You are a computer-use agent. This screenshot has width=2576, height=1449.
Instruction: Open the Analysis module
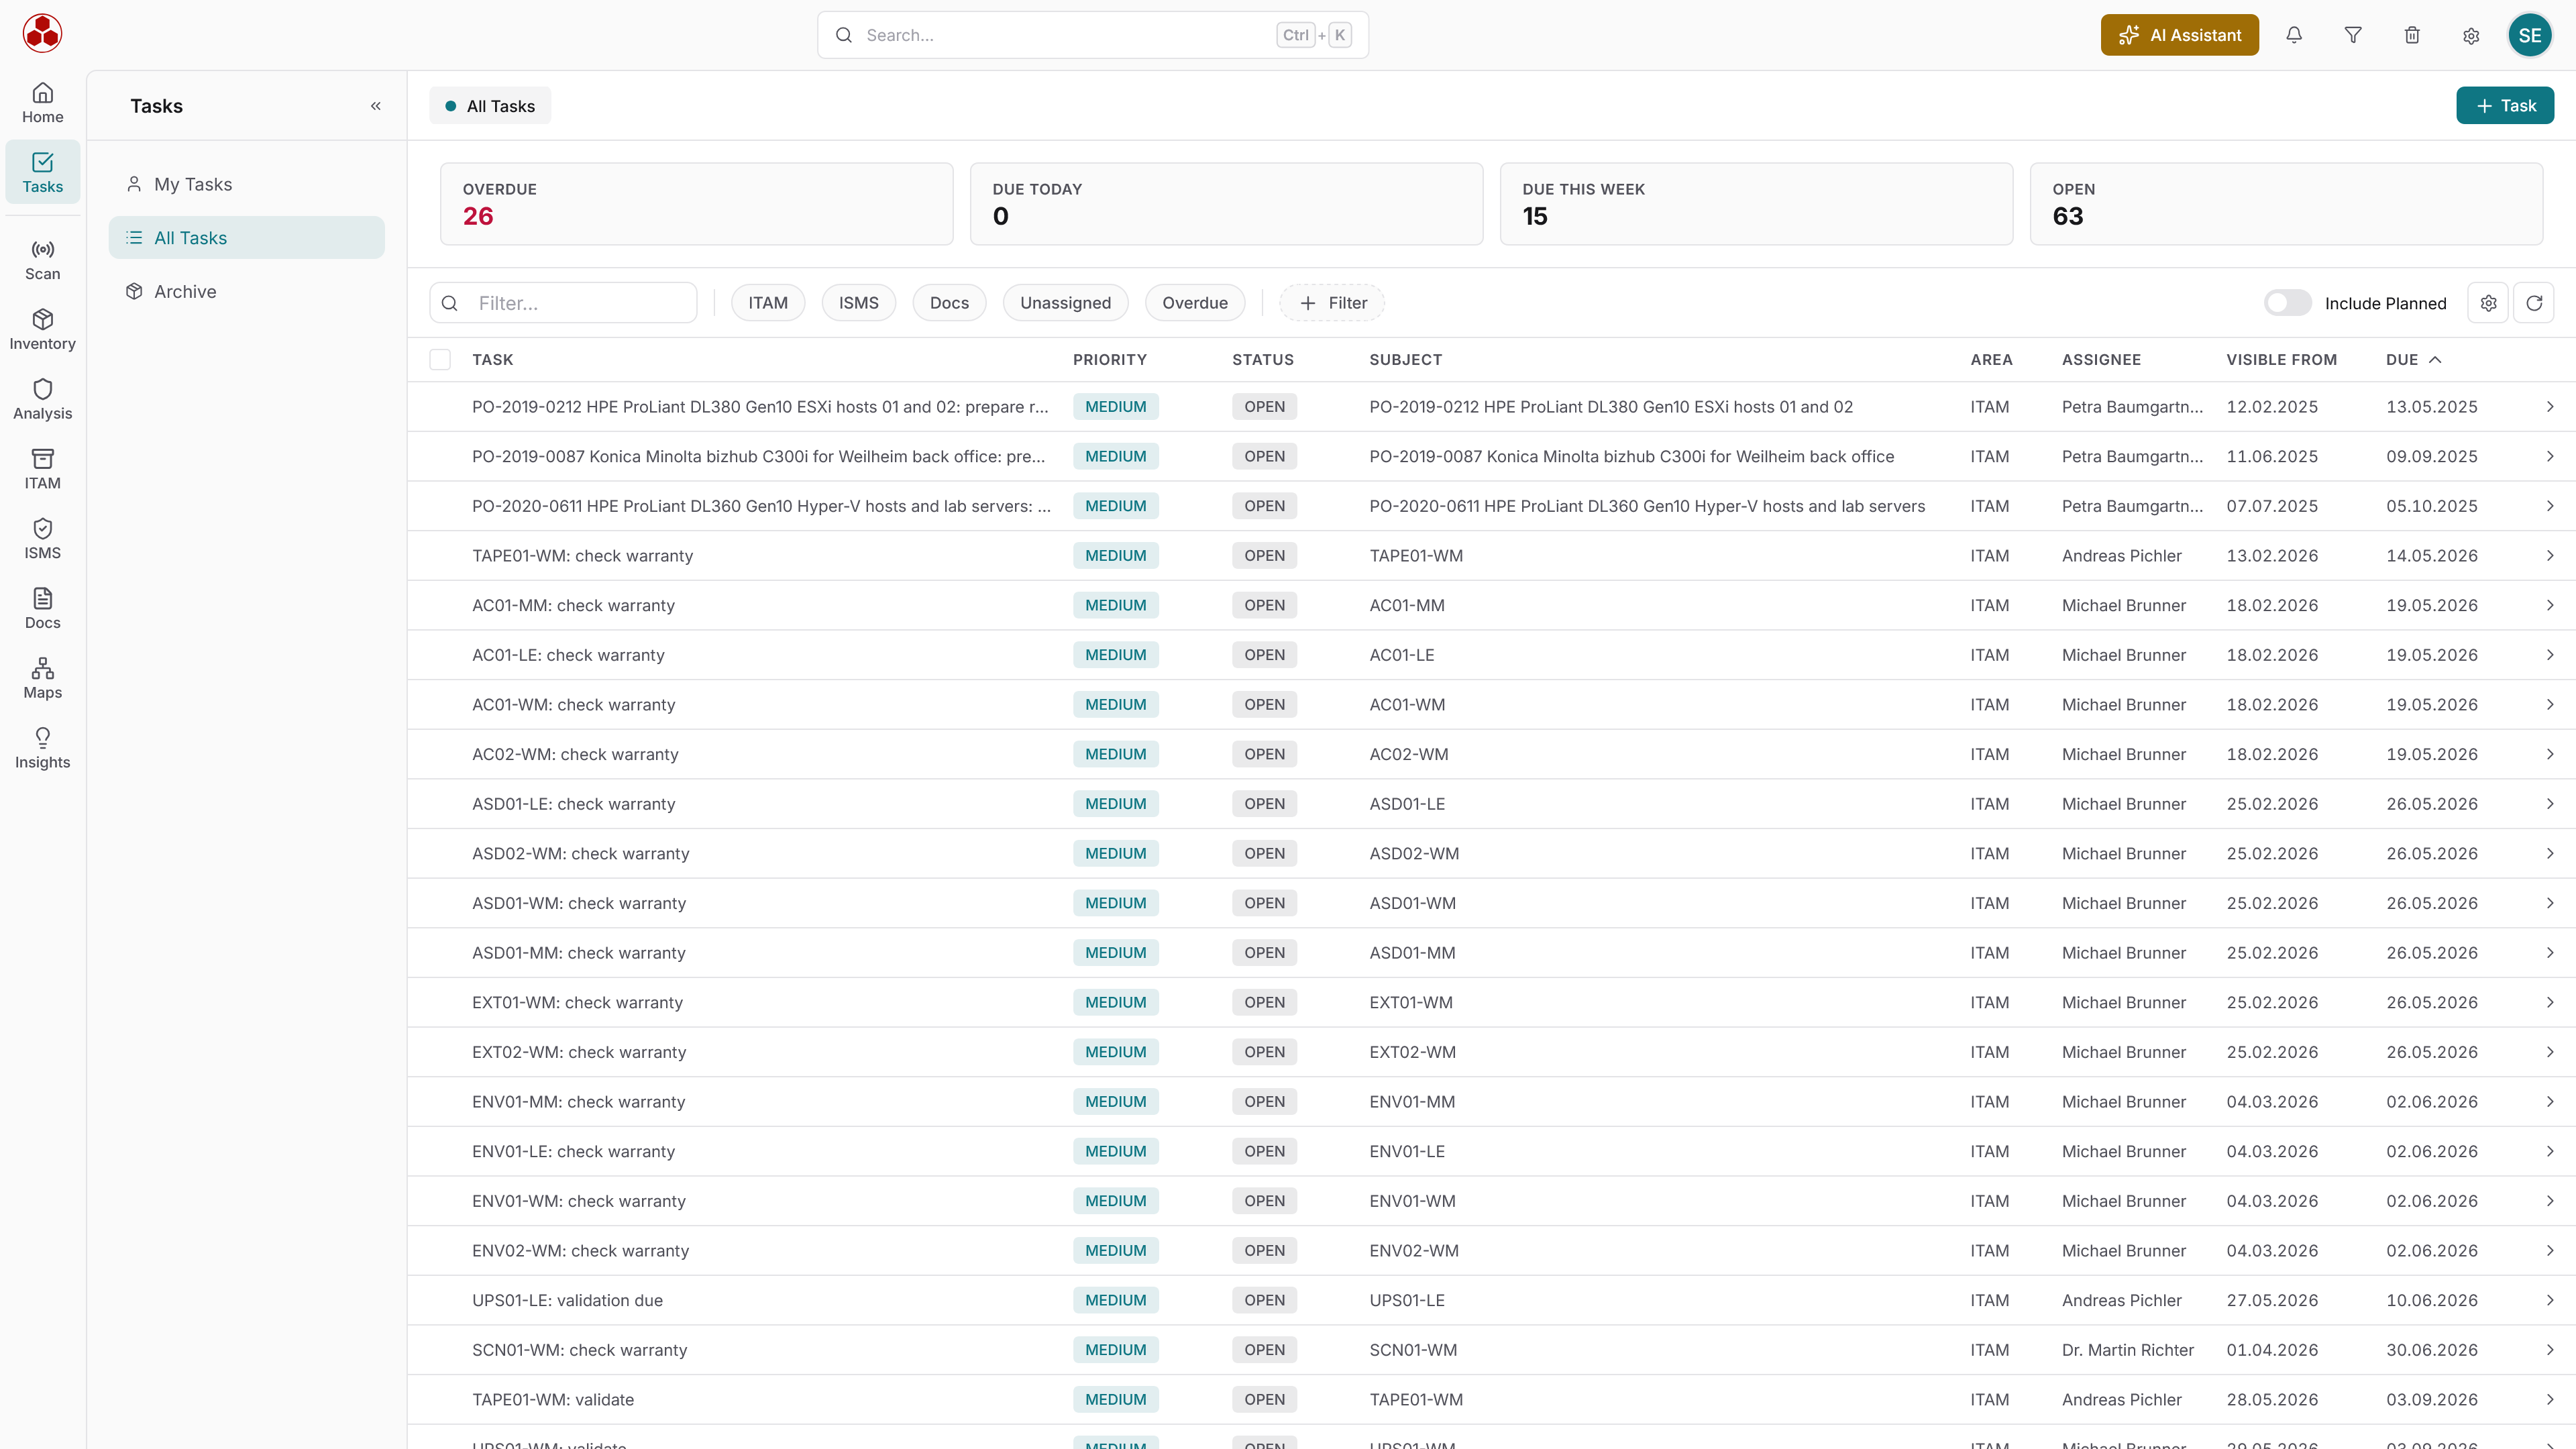42,400
